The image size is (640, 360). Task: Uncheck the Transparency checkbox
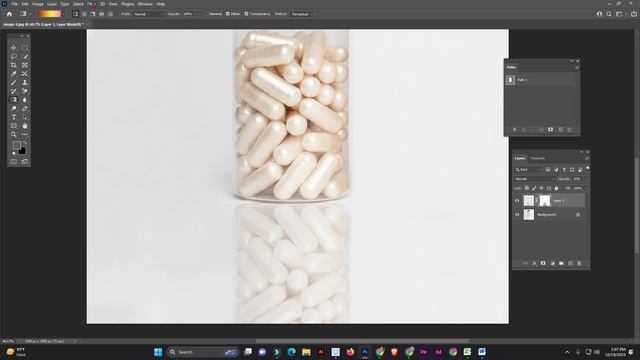tap(246, 14)
